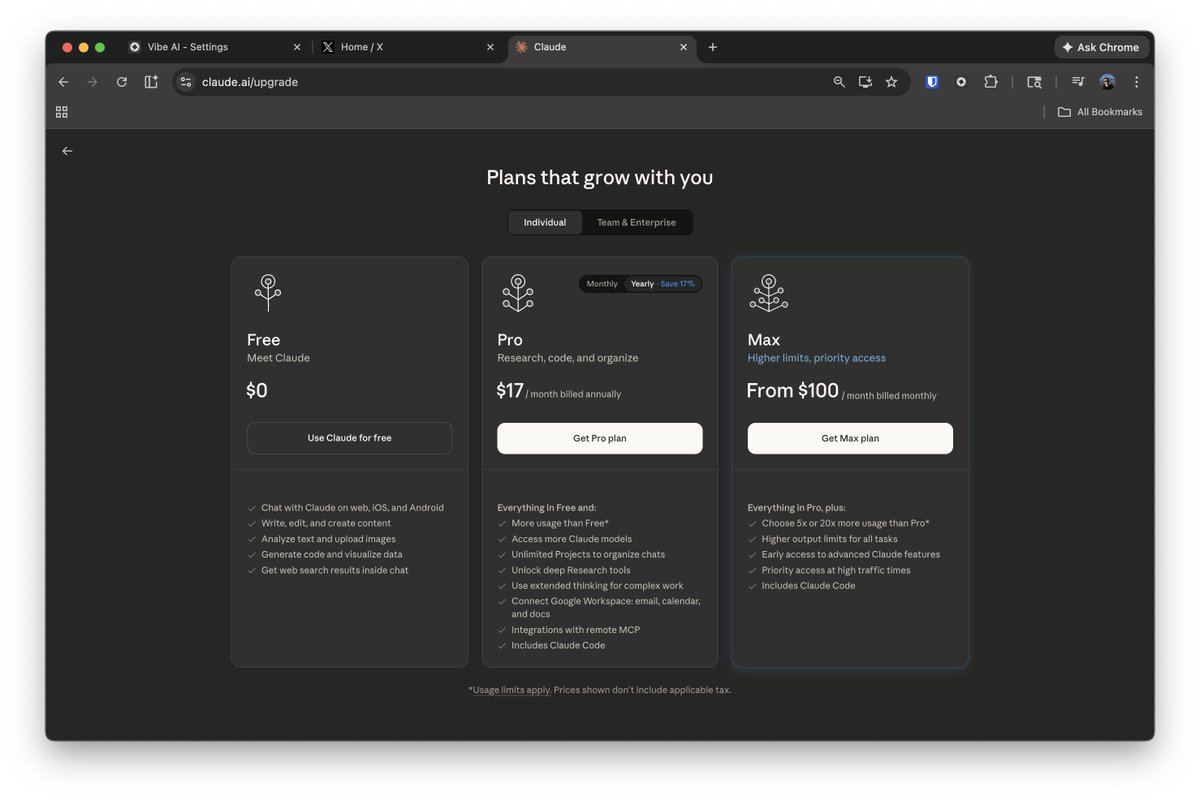This screenshot has height=801, width=1200.
Task: Click the Free plan $0 price
Action: (x=257, y=391)
